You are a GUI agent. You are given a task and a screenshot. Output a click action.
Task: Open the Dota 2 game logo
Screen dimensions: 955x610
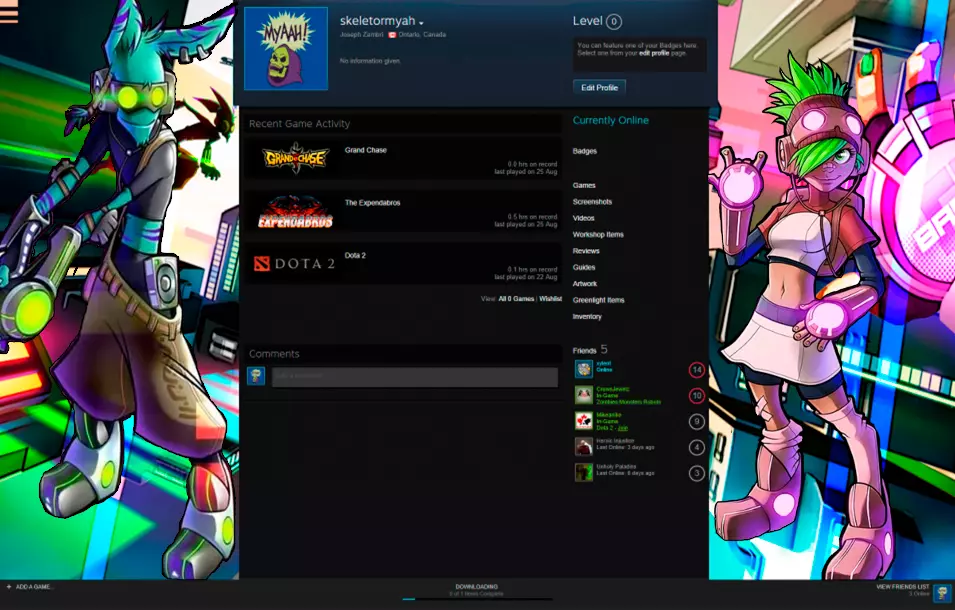click(x=294, y=264)
